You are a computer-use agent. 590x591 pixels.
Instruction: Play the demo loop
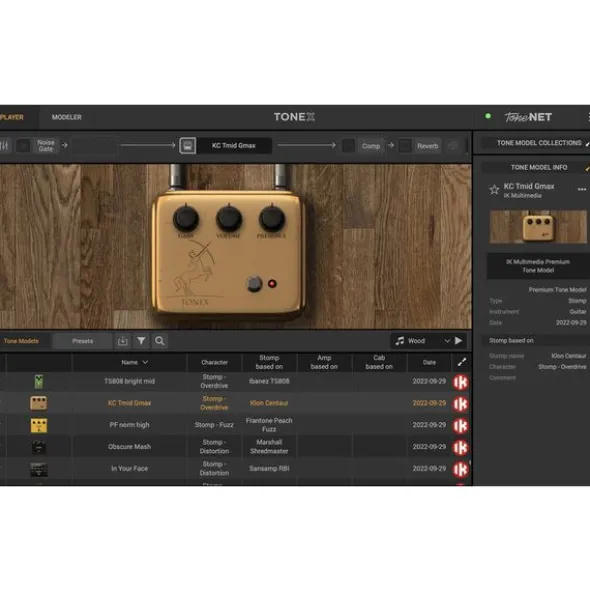point(459,341)
